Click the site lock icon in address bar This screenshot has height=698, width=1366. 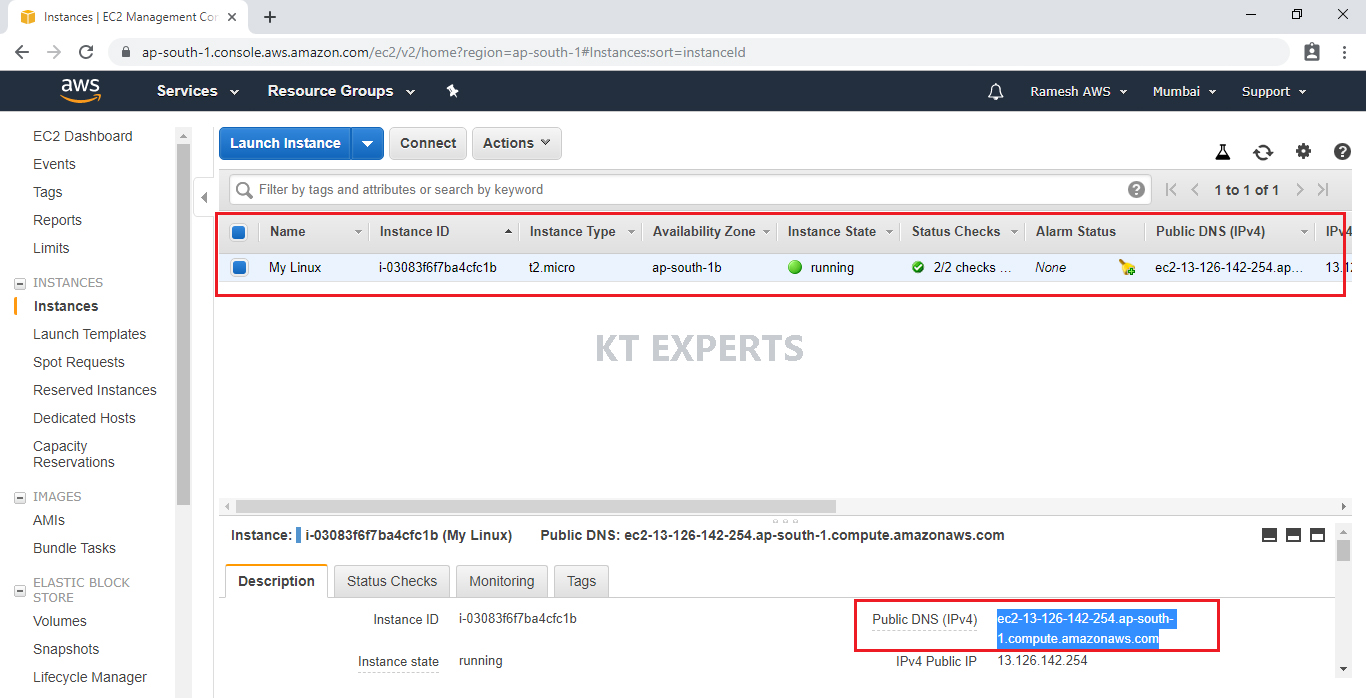click(125, 52)
